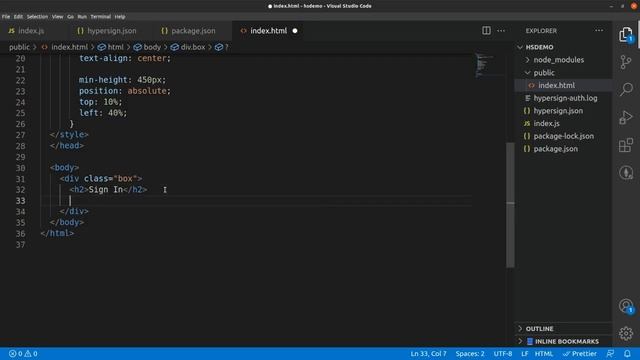Open the Selection menu
Image resolution: width=640 pixels, height=360 pixels.
(x=37, y=17)
